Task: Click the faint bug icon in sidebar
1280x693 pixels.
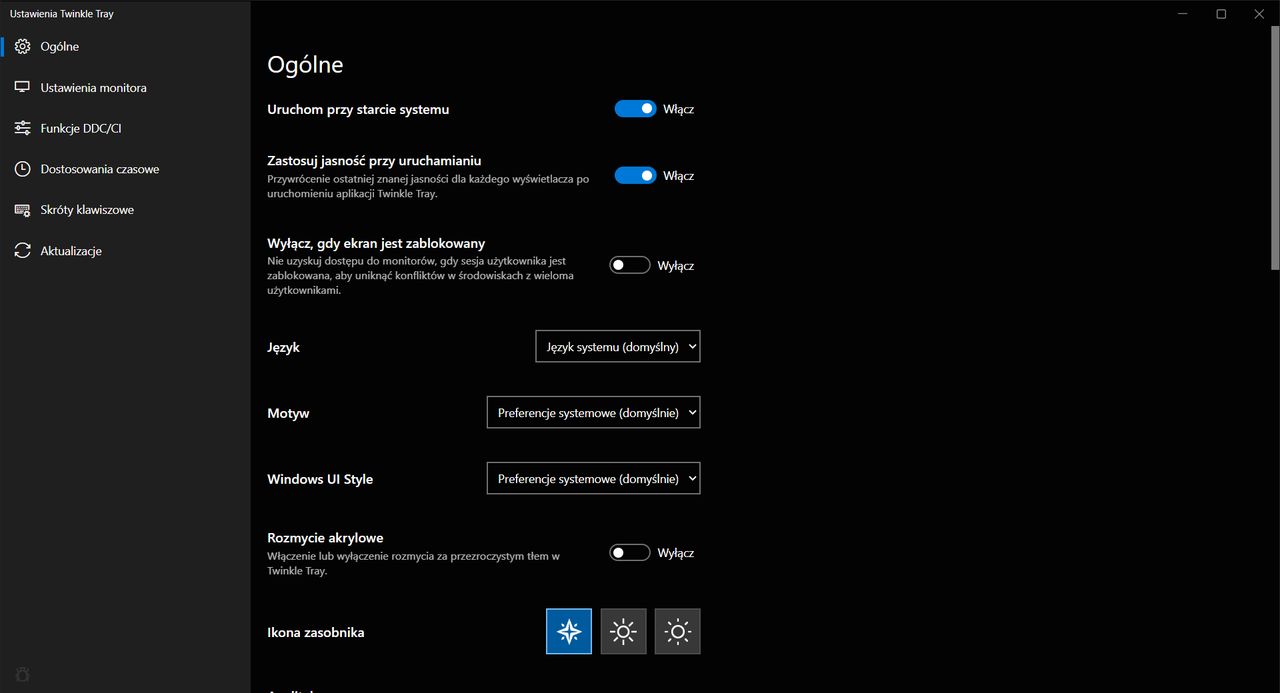Action: [x=22, y=674]
